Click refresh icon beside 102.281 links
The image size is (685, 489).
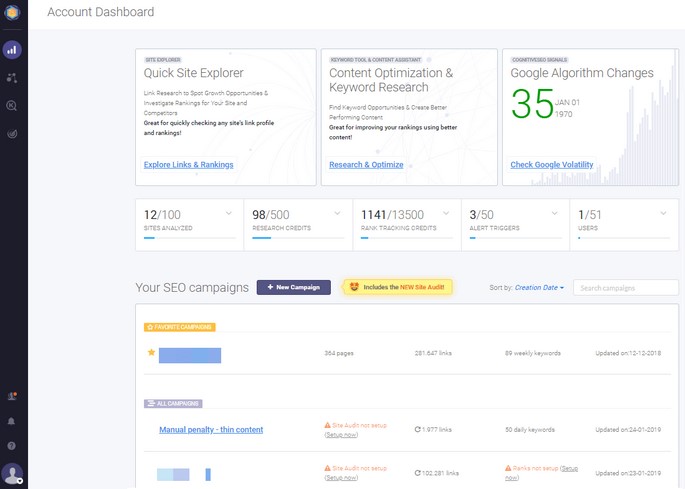[418, 473]
